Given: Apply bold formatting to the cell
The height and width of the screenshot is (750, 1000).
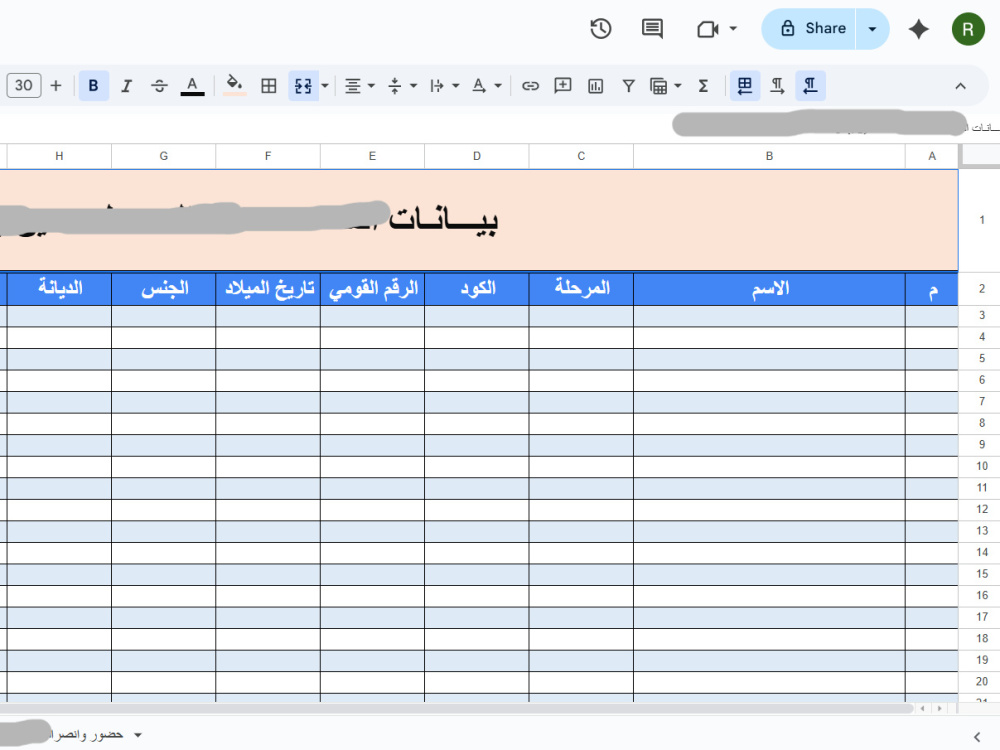Looking at the screenshot, I should [x=93, y=85].
